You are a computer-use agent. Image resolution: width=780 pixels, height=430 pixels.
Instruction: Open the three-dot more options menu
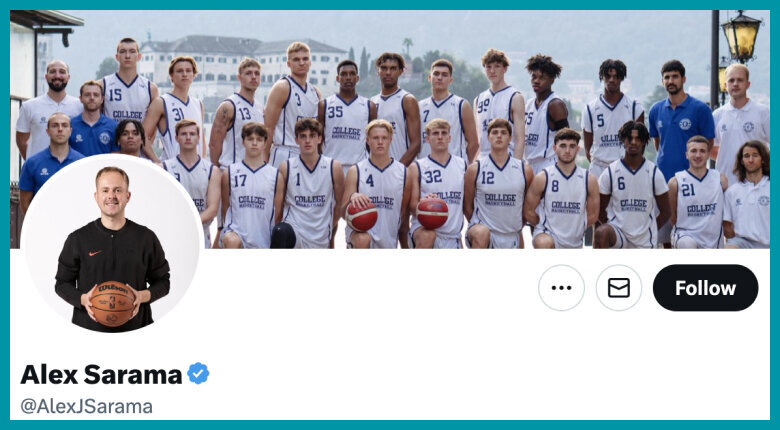point(561,288)
